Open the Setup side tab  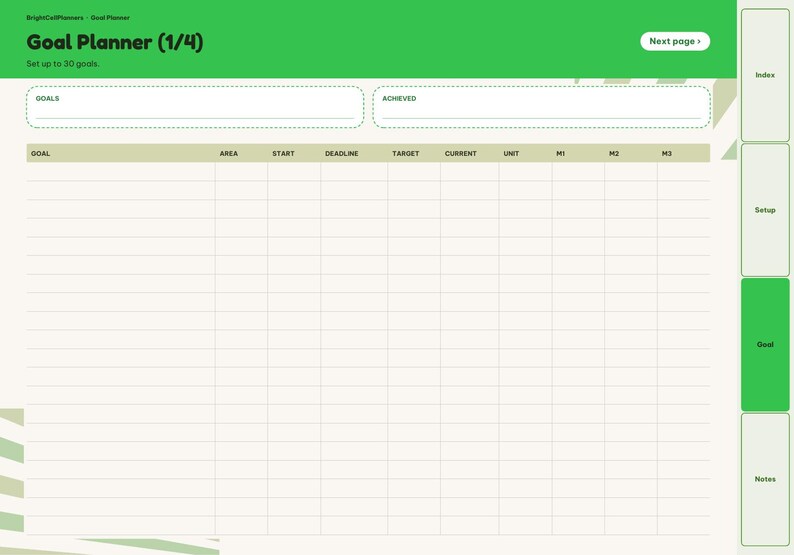click(x=765, y=210)
